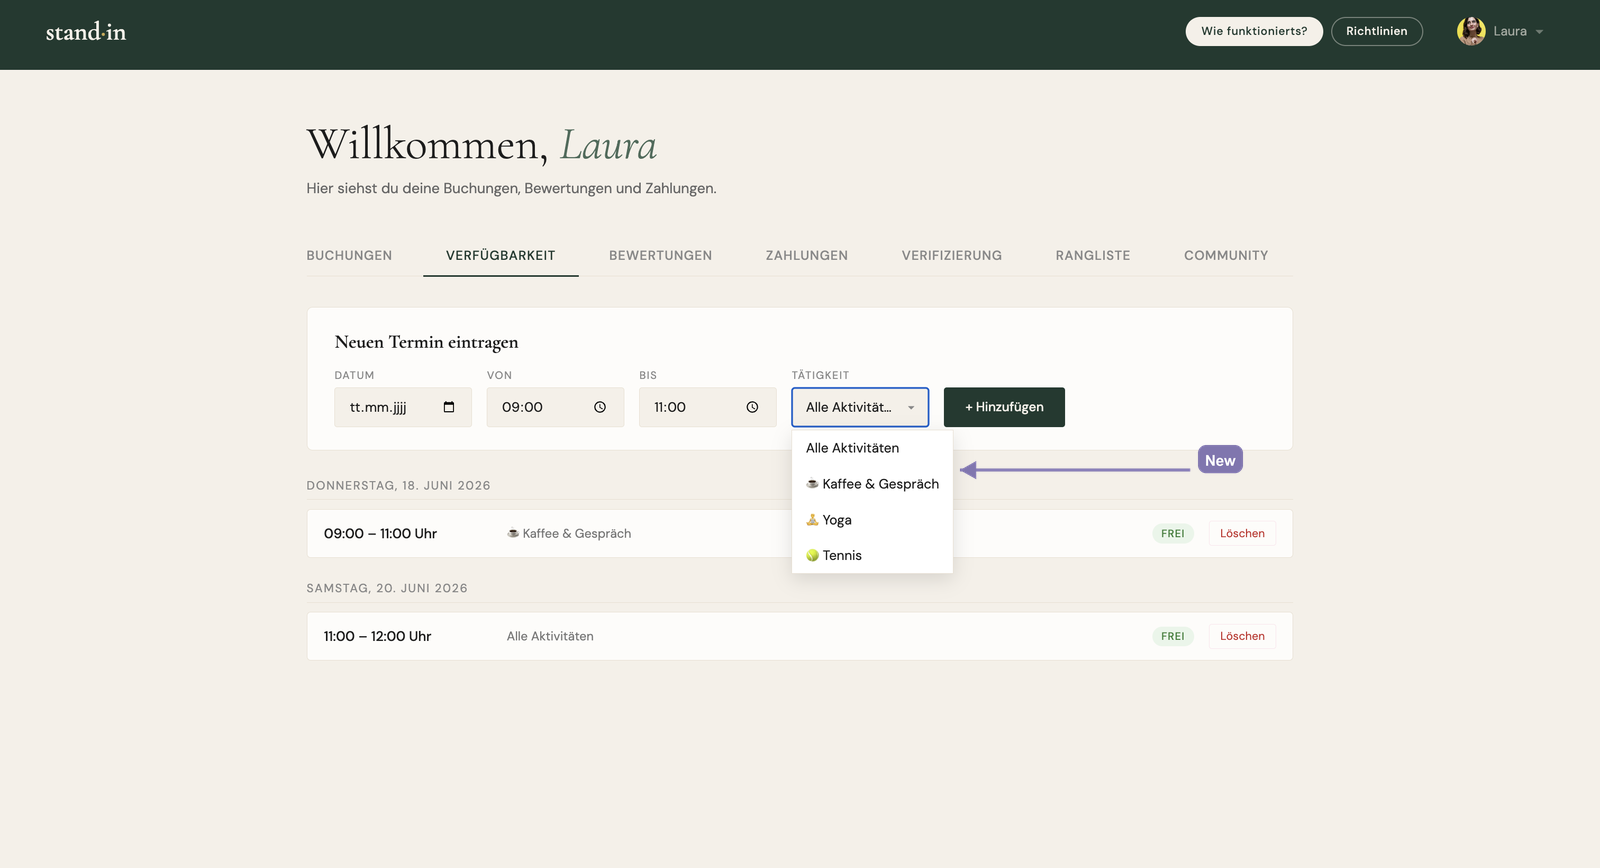Open Laura's profile avatar
1600x868 pixels.
tap(1471, 31)
